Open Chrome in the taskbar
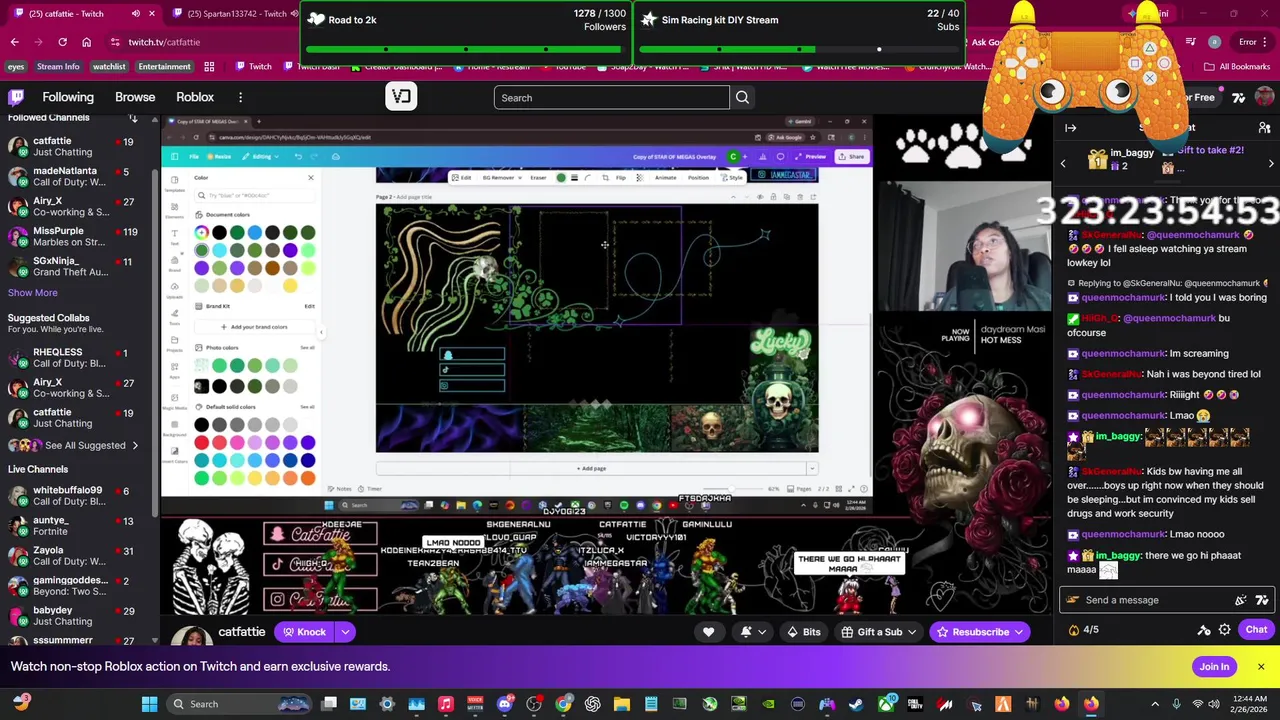 tap(563, 704)
